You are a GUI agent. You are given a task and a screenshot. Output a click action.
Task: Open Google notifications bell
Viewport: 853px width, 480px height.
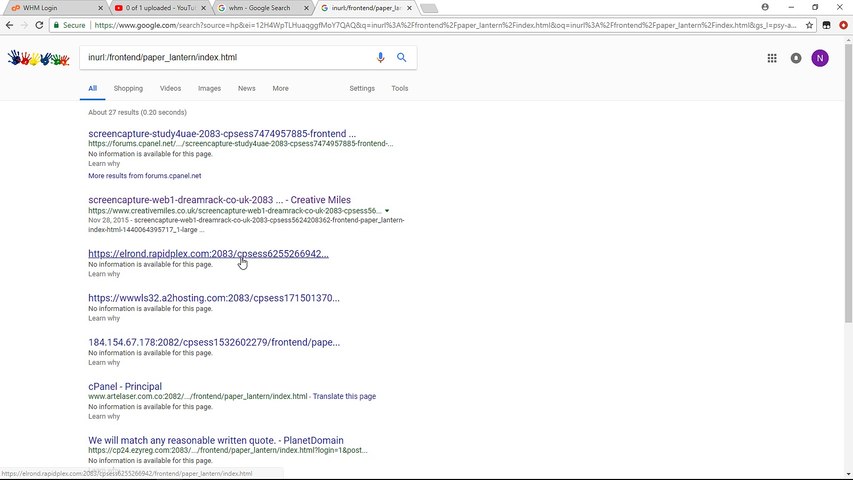tap(796, 58)
